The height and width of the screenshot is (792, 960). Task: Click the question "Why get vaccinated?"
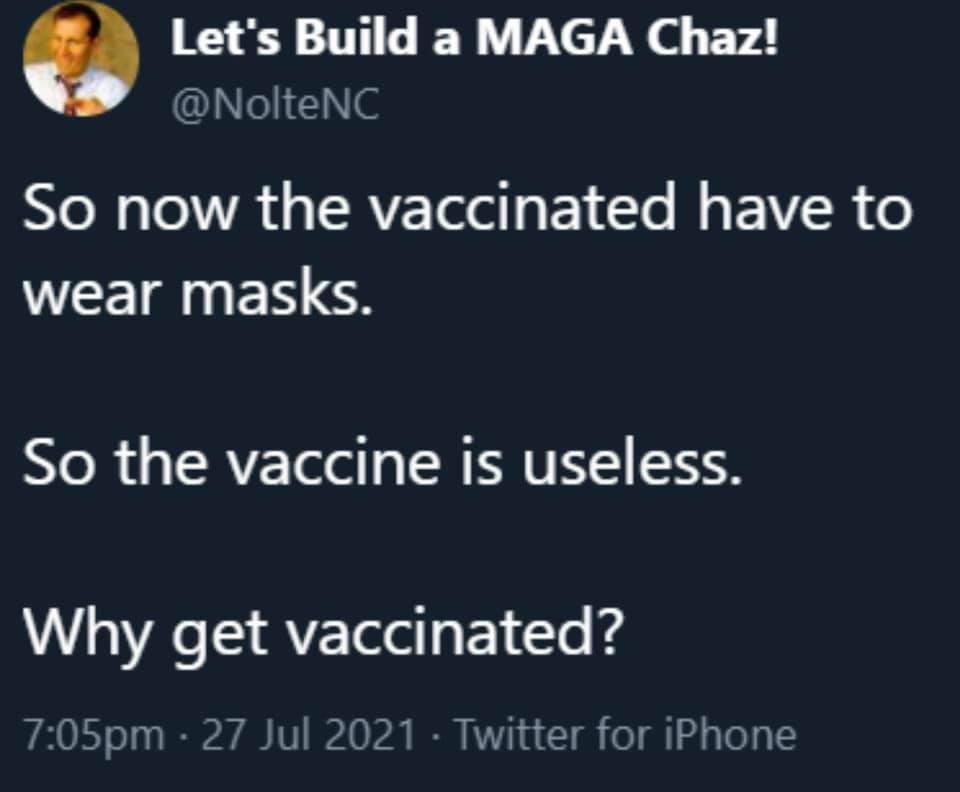320,634
